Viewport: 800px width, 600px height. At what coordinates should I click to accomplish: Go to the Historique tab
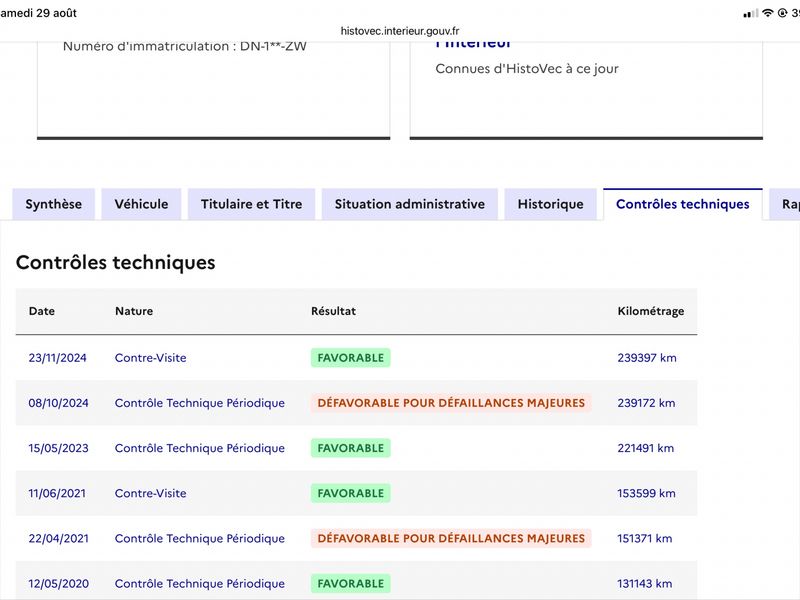(551, 204)
